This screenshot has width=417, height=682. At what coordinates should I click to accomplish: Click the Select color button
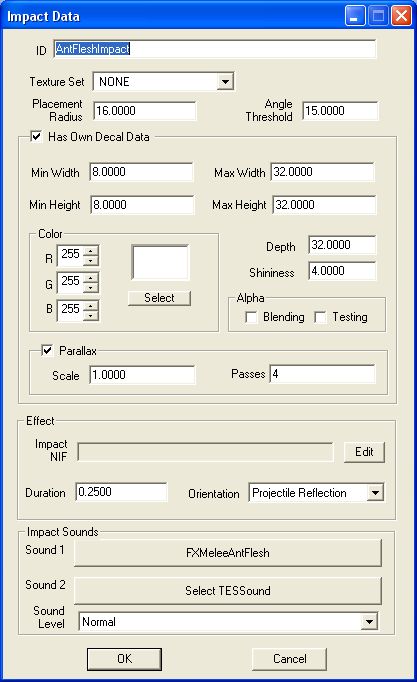pyautogui.click(x=159, y=298)
